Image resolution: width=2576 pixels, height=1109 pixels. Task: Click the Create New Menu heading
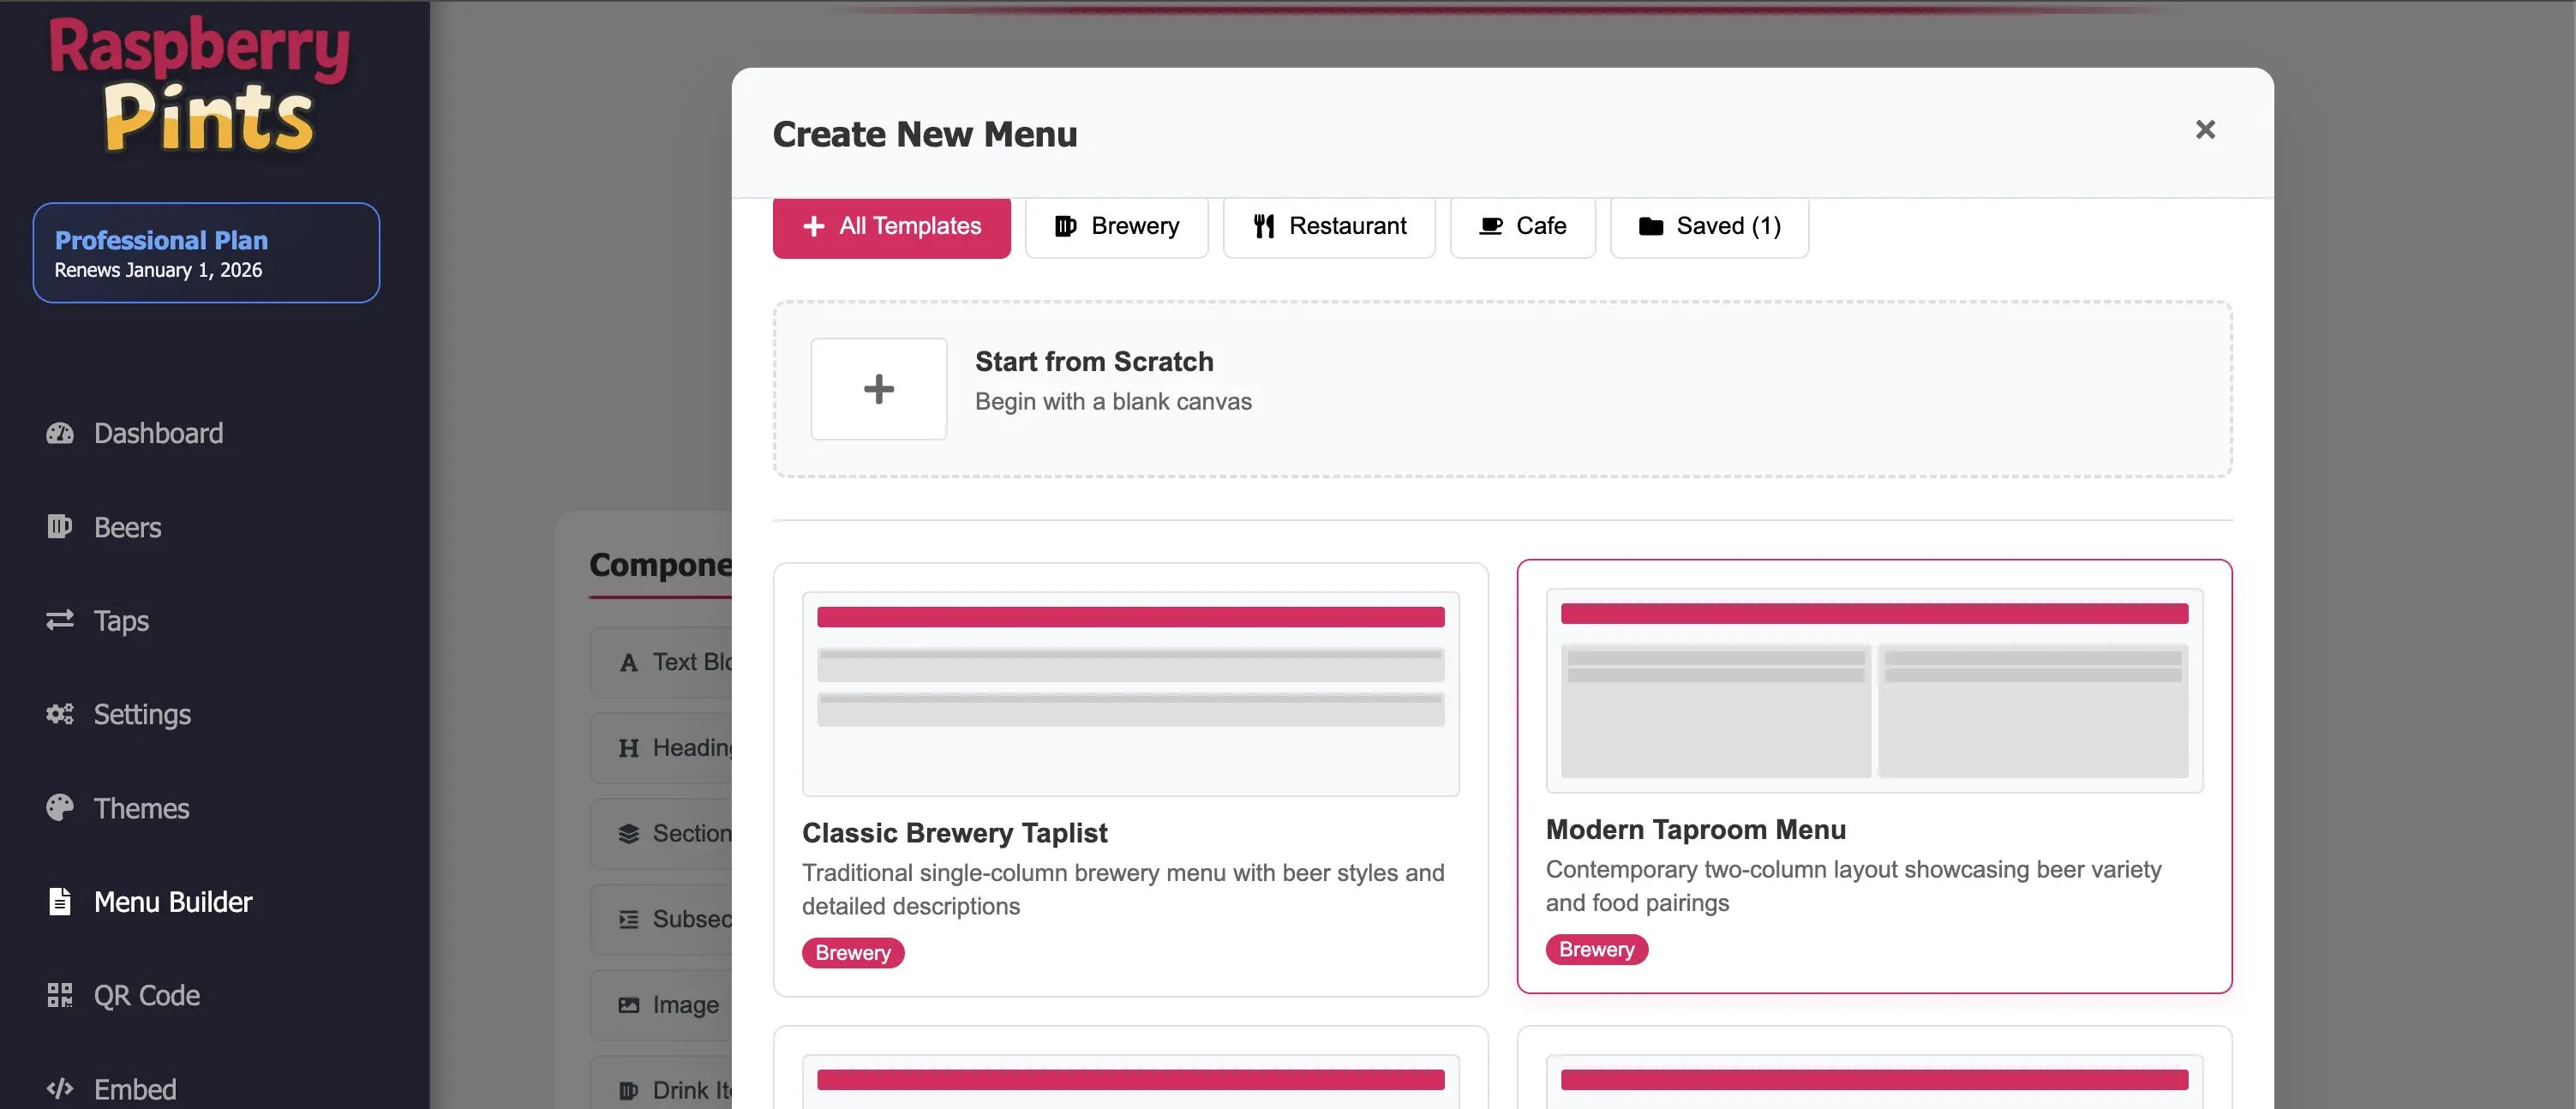pyautogui.click(x=925, y=134)
